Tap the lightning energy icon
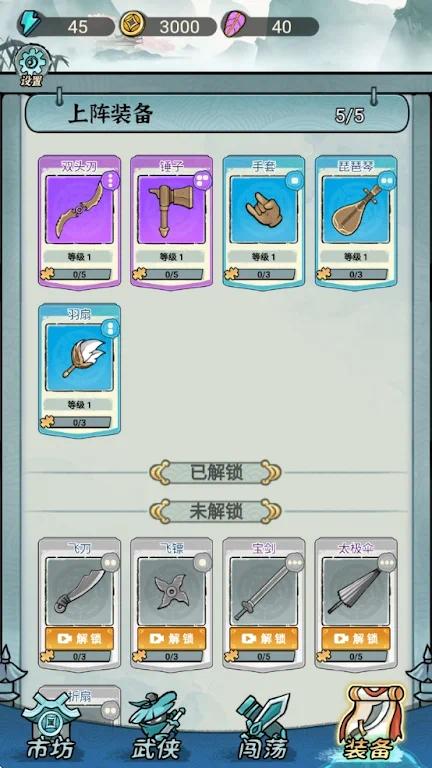Image resolution: width=432 pixels, height=768 pixels. point(30,24)
